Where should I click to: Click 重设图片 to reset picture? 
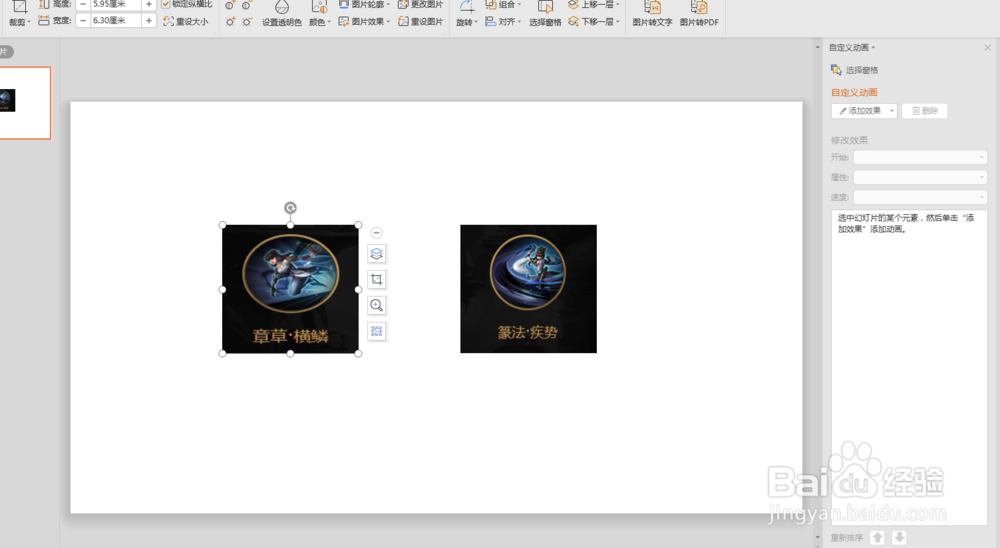[420, 22]
